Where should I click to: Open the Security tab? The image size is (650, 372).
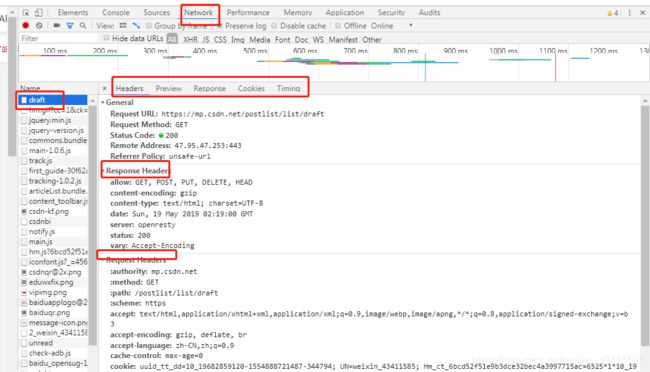click(391, 13)
